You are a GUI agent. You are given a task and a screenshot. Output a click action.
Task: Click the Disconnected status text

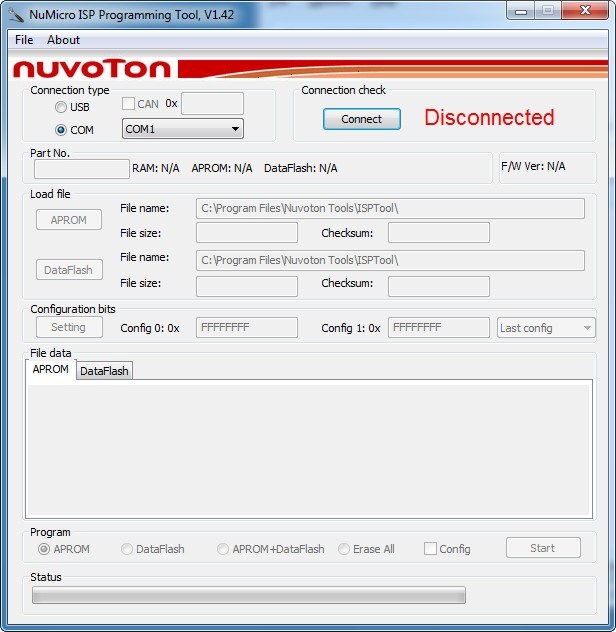(489, 117)
